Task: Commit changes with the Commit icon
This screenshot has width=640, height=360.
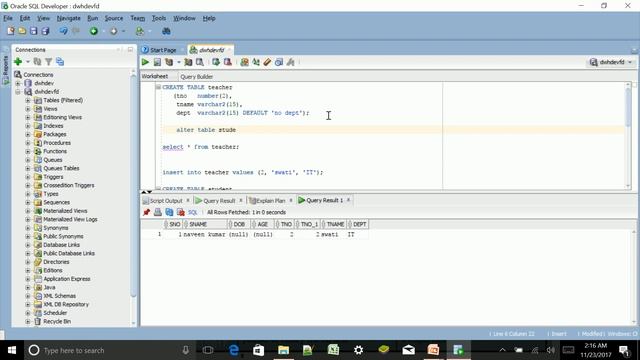Action: click(216, 62)
